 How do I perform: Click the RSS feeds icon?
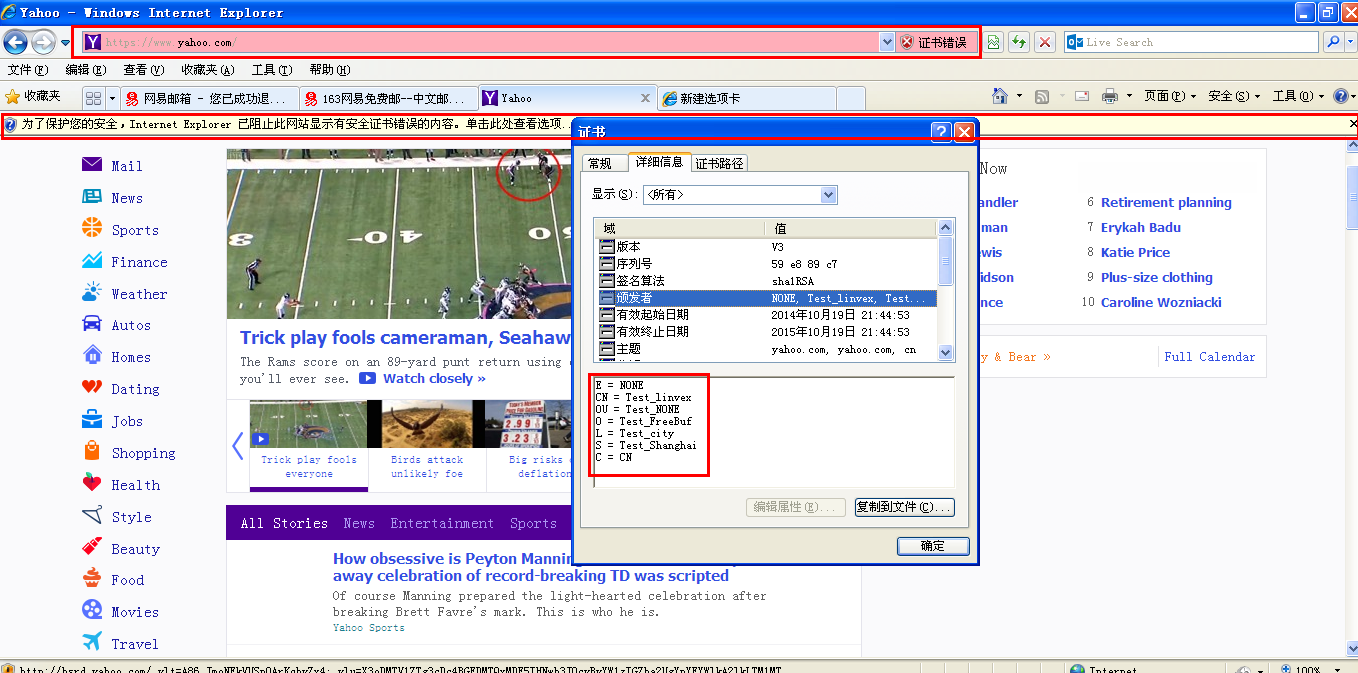tap(1042, 96)
